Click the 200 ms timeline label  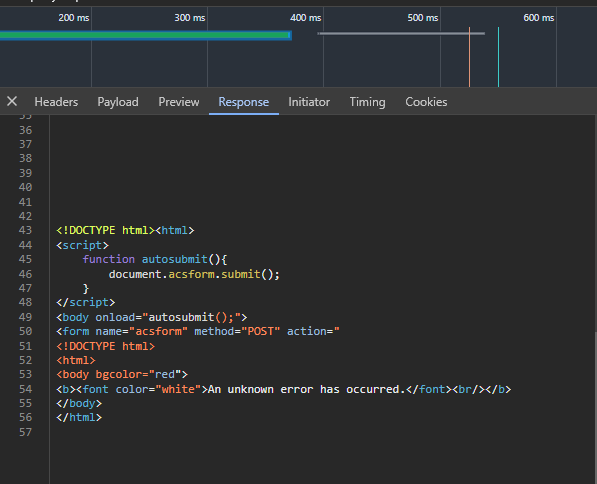[x=74, y=18]
